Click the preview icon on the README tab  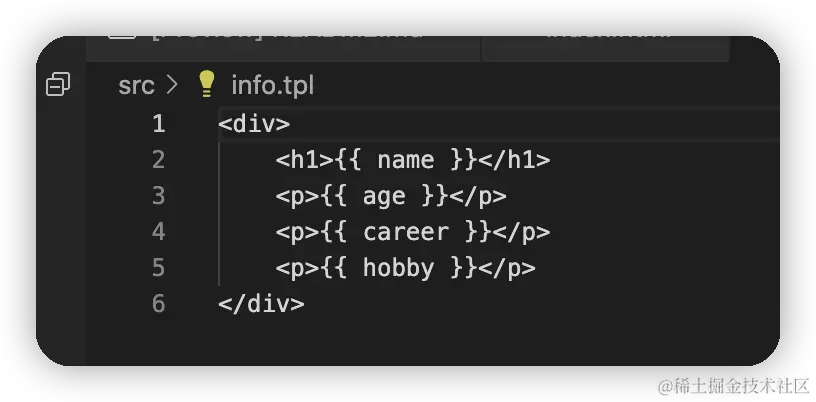click(121, 34)
